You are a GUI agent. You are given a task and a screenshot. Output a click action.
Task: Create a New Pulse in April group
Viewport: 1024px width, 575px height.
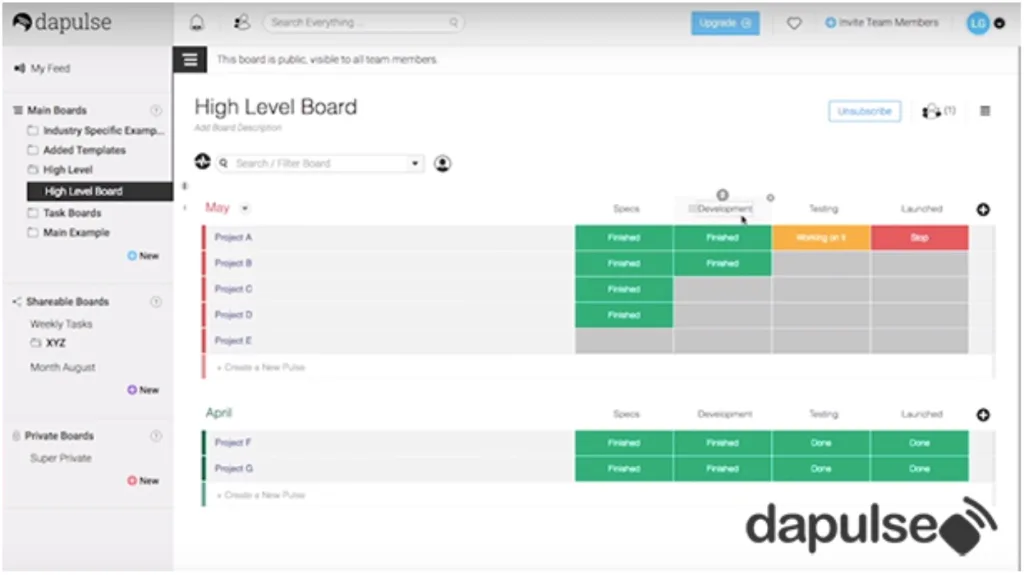pos(261,495)
